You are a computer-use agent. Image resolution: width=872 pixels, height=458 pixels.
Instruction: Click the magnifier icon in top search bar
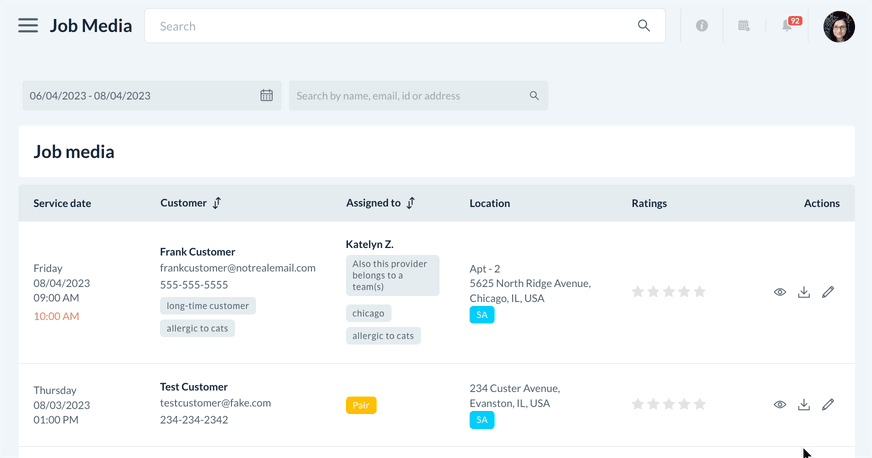(x=644, y=26)
